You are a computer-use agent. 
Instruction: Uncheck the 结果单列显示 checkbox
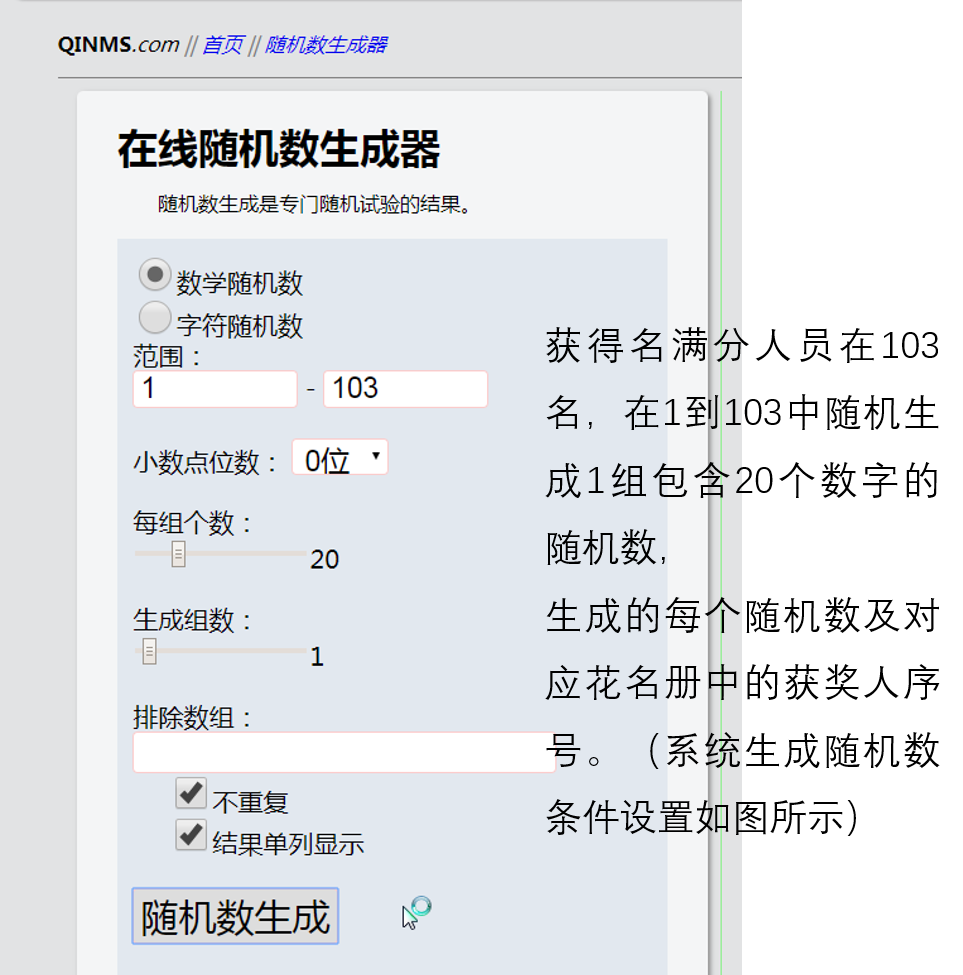191,835
